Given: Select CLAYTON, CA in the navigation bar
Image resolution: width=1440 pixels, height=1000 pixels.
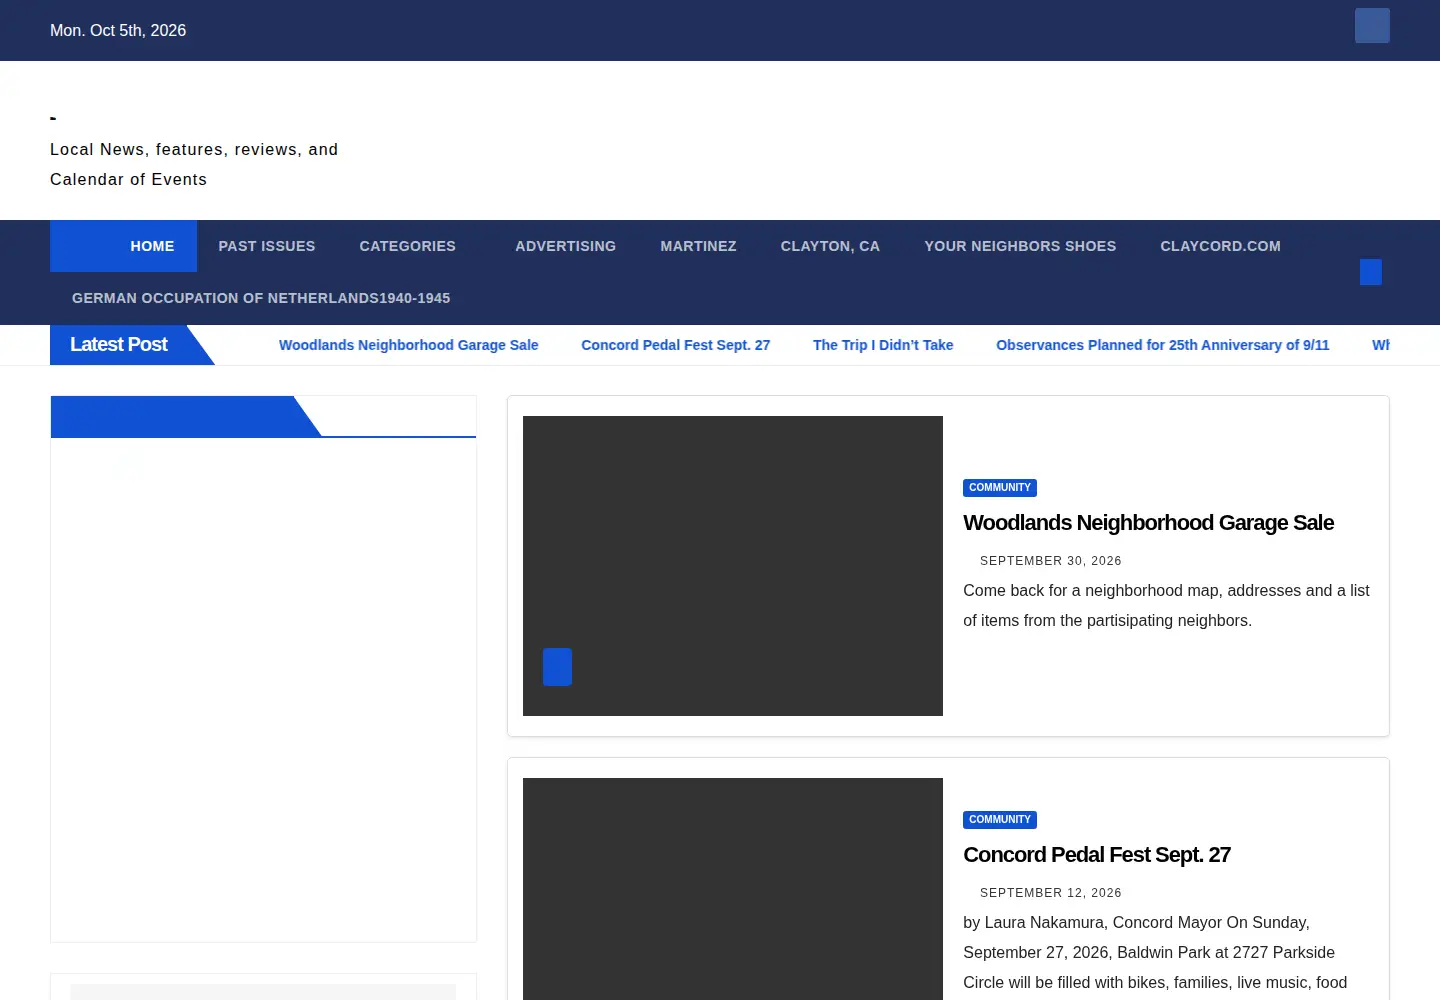Looking at the screenshot, I should coord(830,246).
